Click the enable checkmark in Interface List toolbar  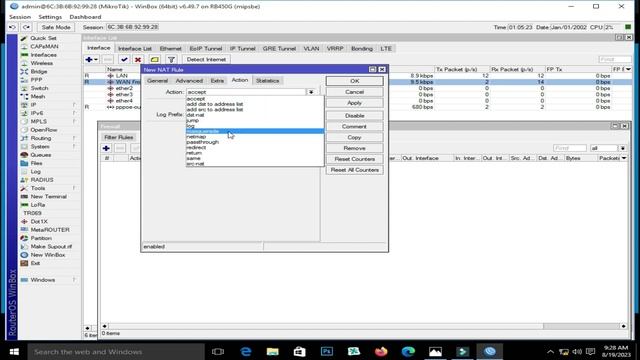tap(124, 60)
